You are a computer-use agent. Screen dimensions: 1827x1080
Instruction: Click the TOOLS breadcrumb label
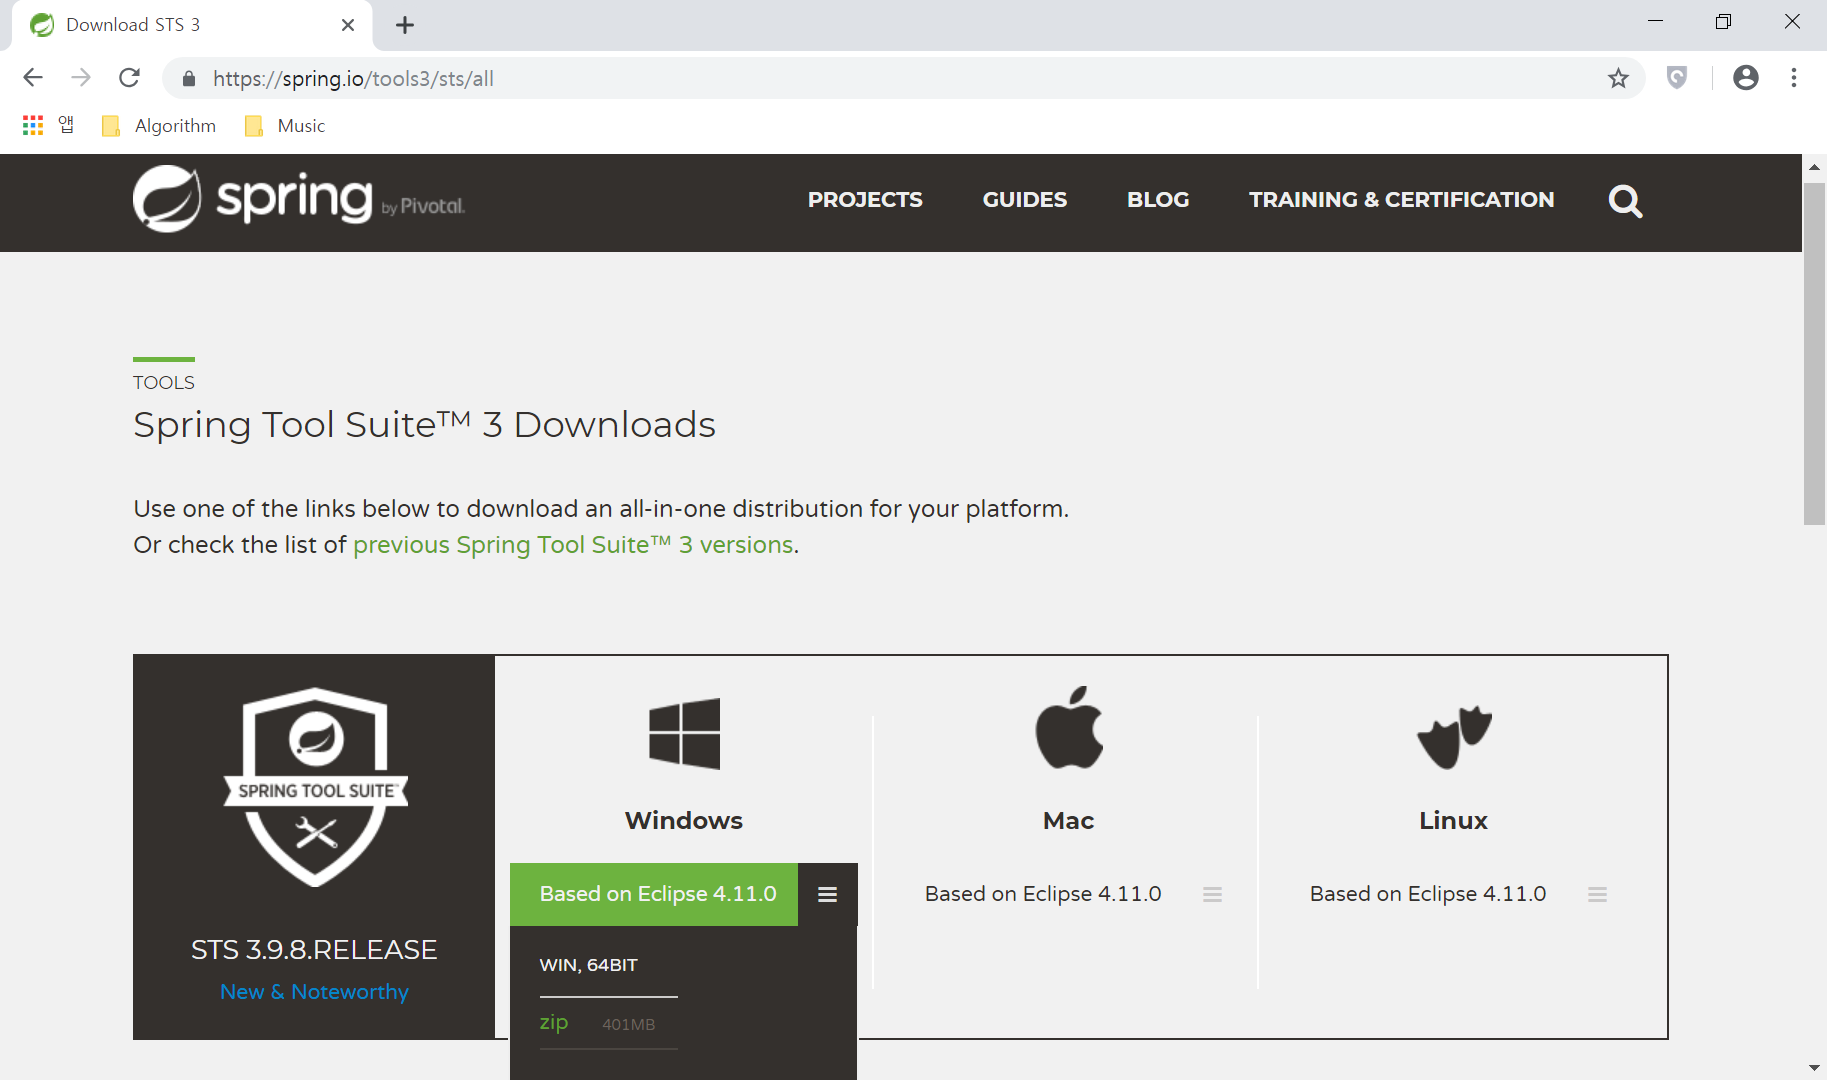coord(164,382)
